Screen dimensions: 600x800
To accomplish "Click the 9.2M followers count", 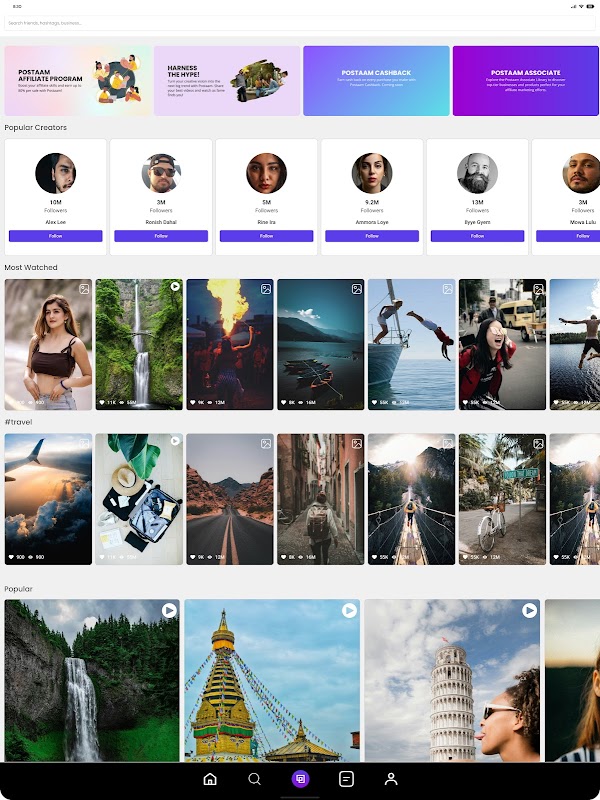I will click(x=372, y=202).
